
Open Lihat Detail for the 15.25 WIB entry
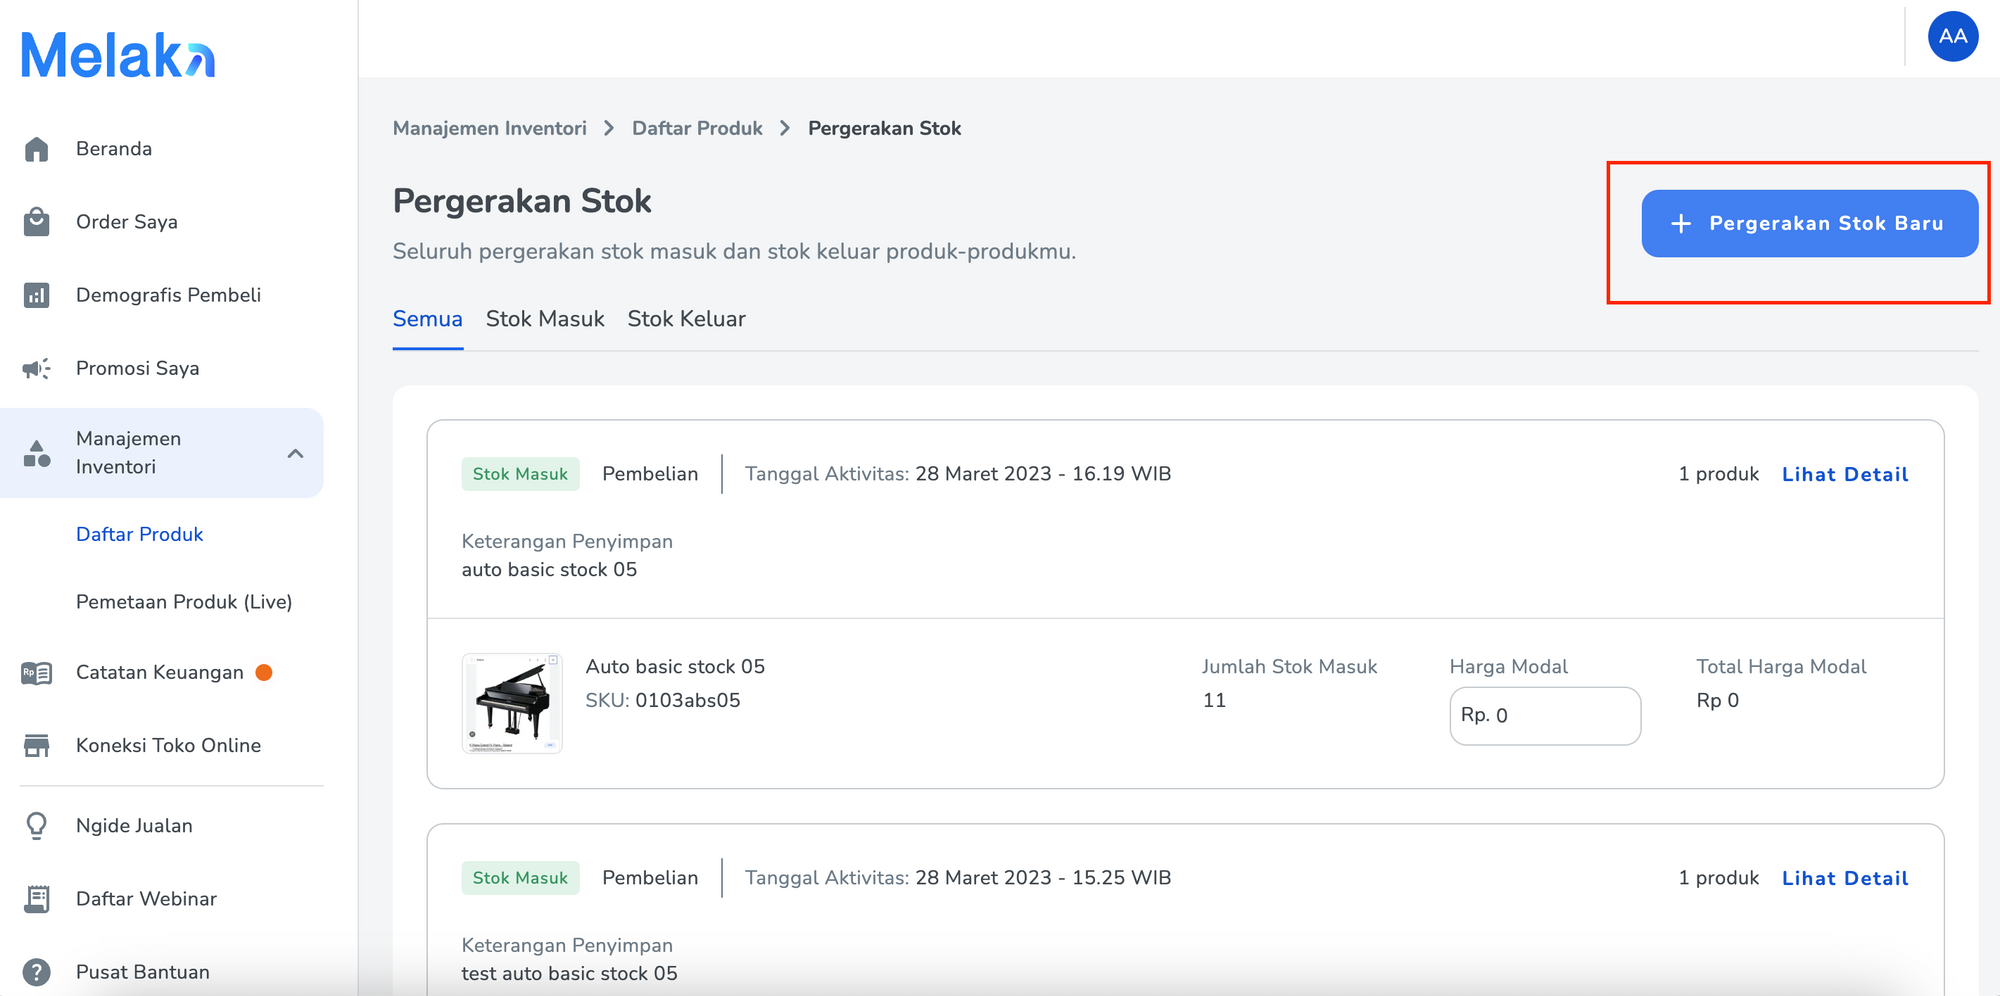[x=1845, y=878]
